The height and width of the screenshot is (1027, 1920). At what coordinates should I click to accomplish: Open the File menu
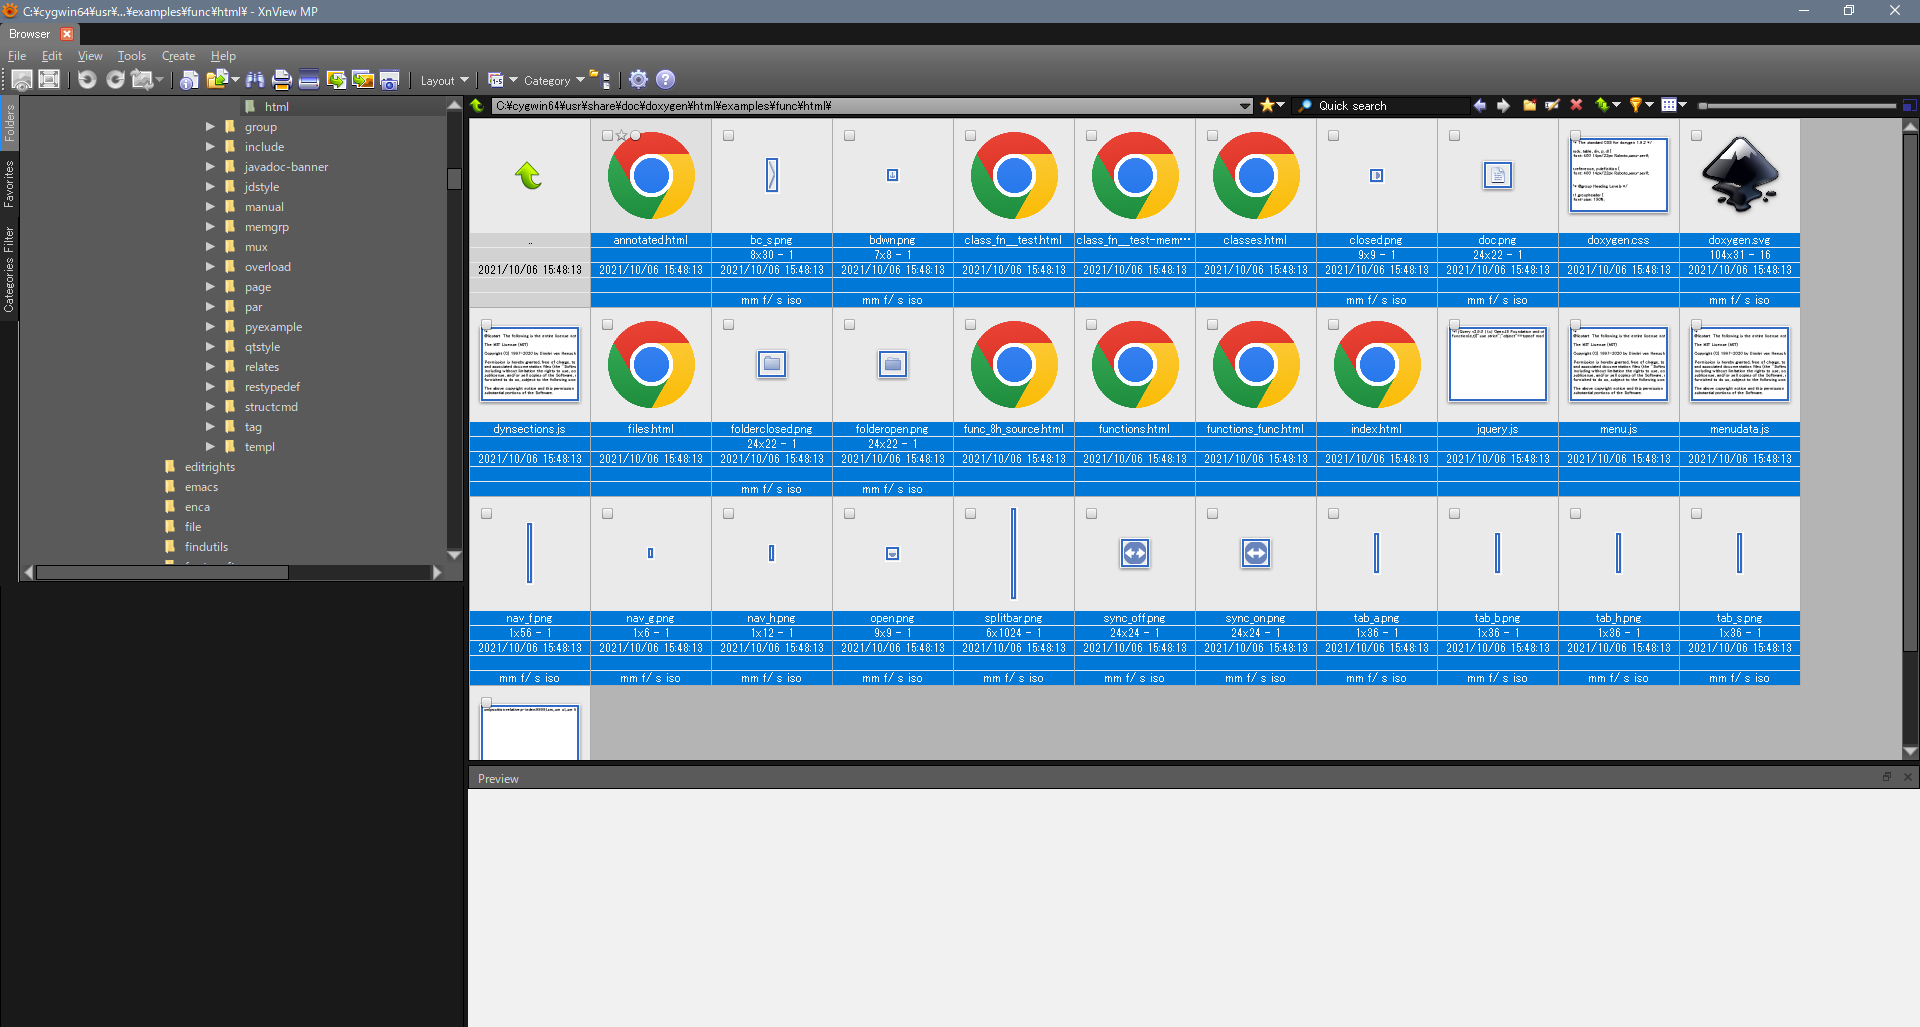pos(17,56)
